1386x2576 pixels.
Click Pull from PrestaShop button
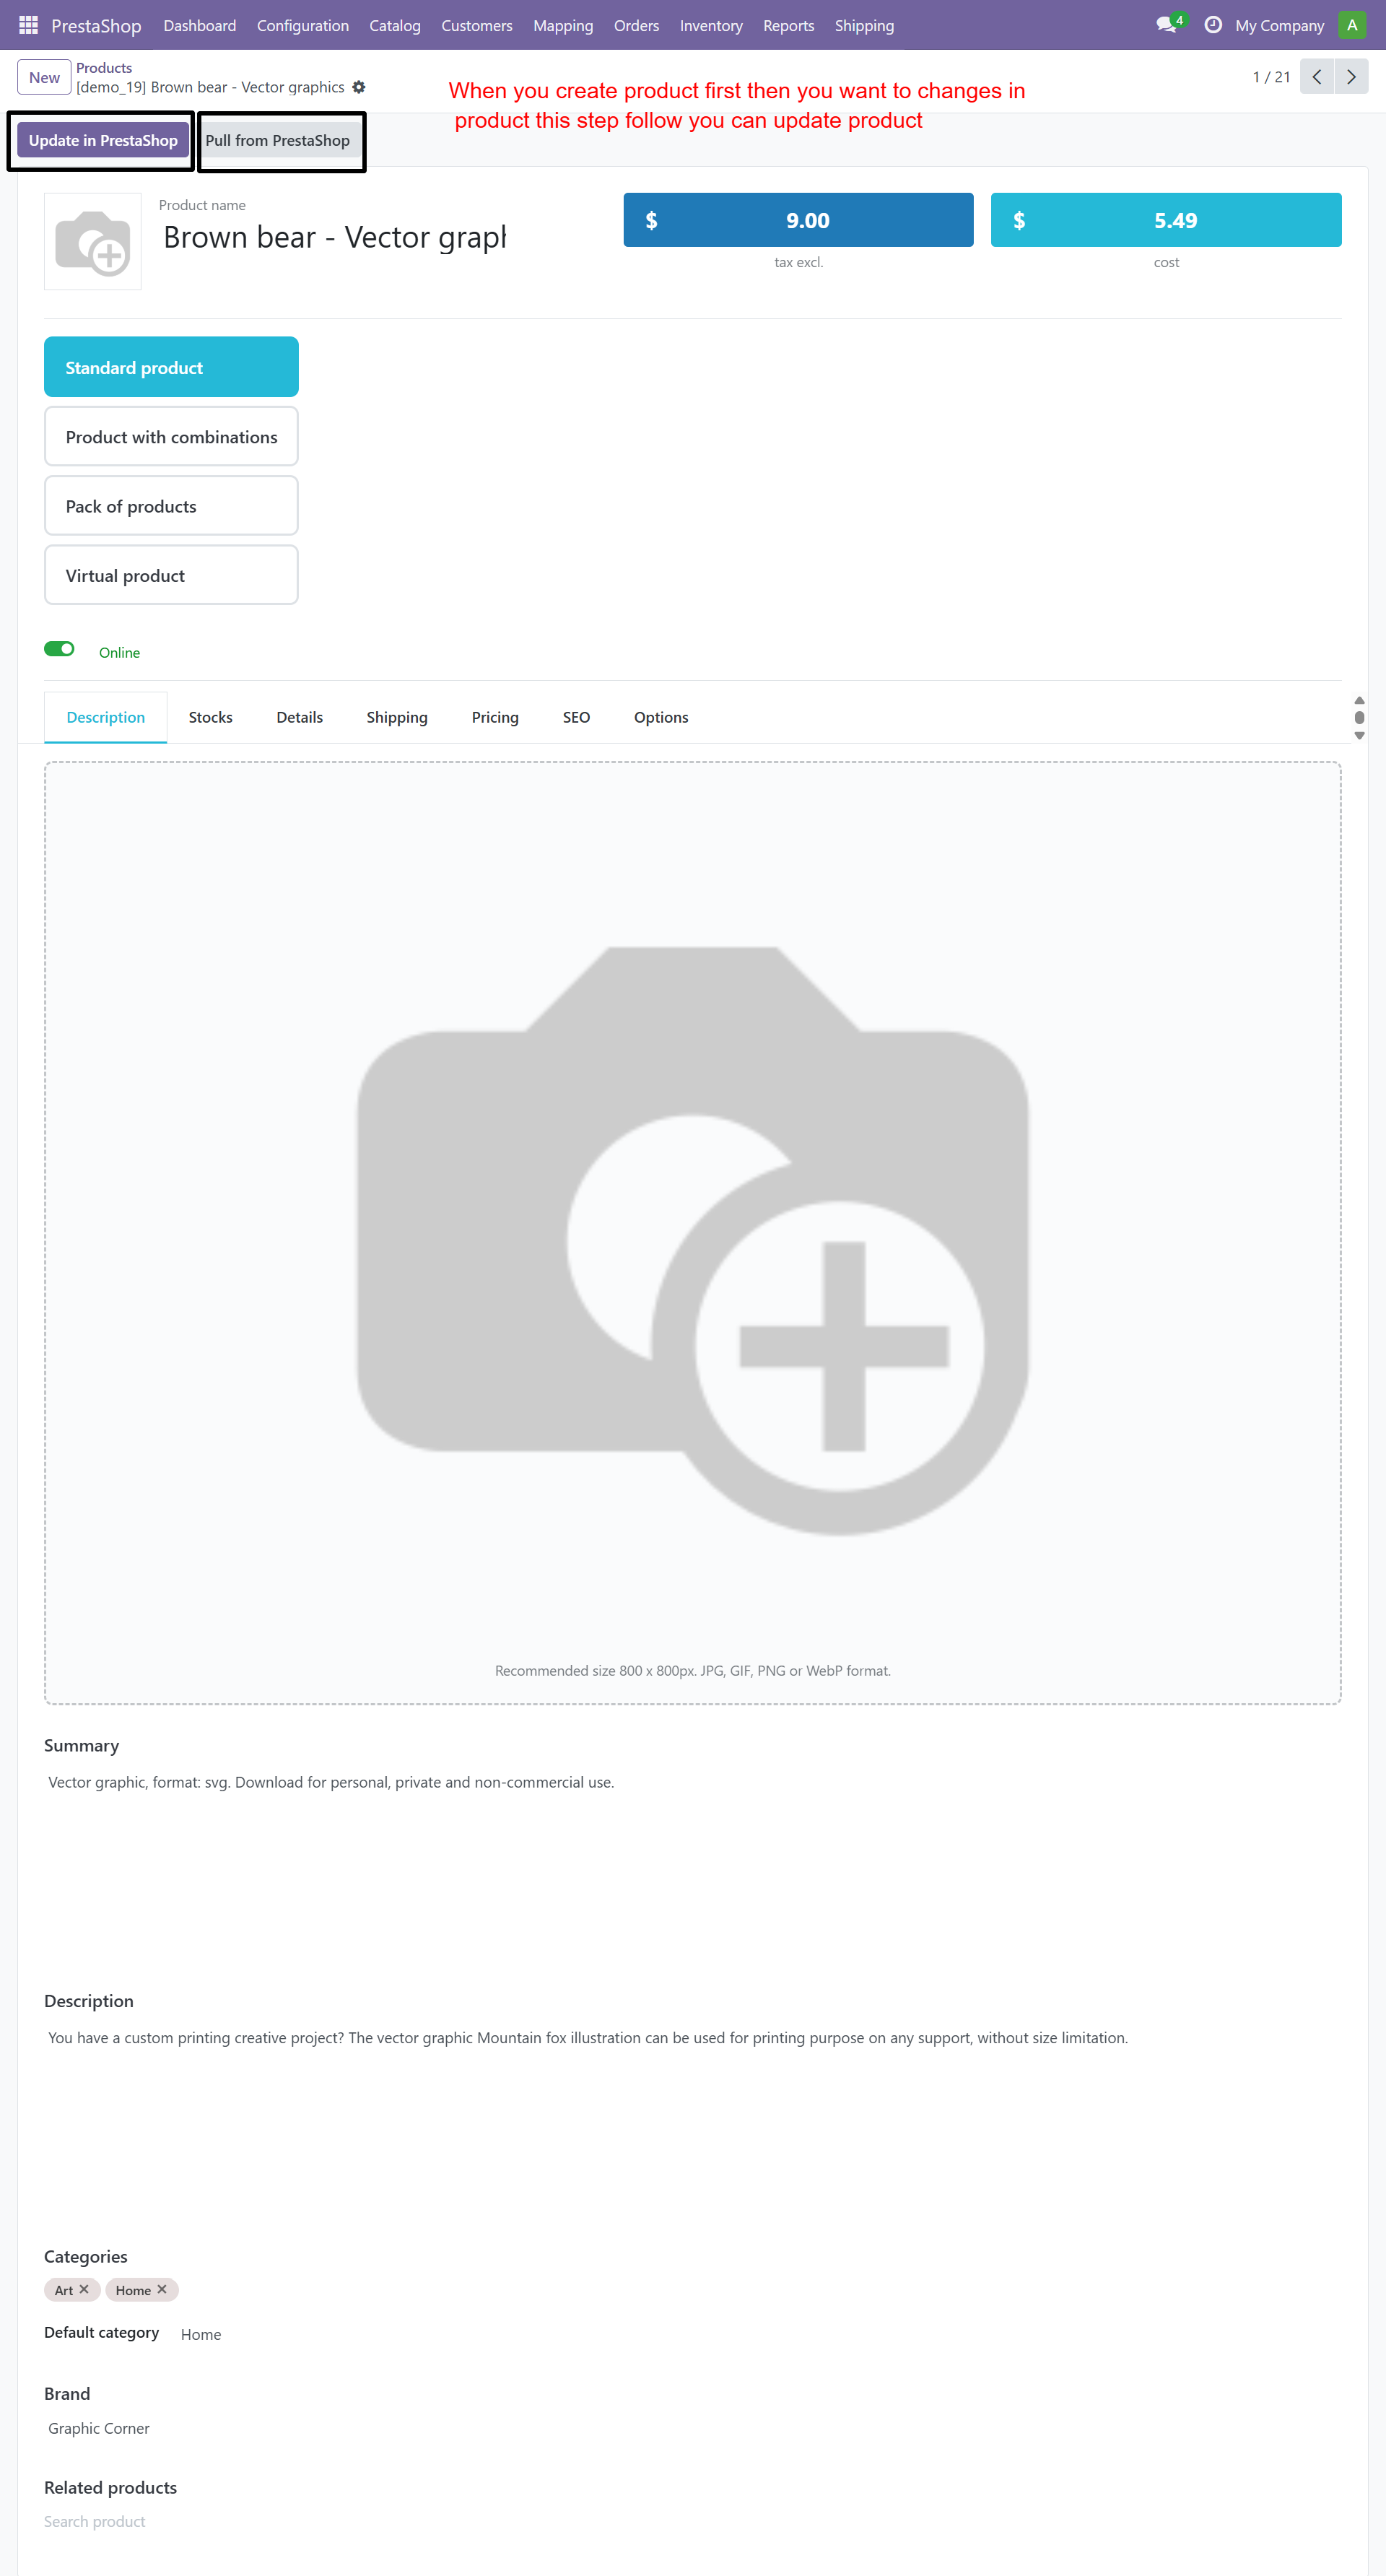[278, 140]
